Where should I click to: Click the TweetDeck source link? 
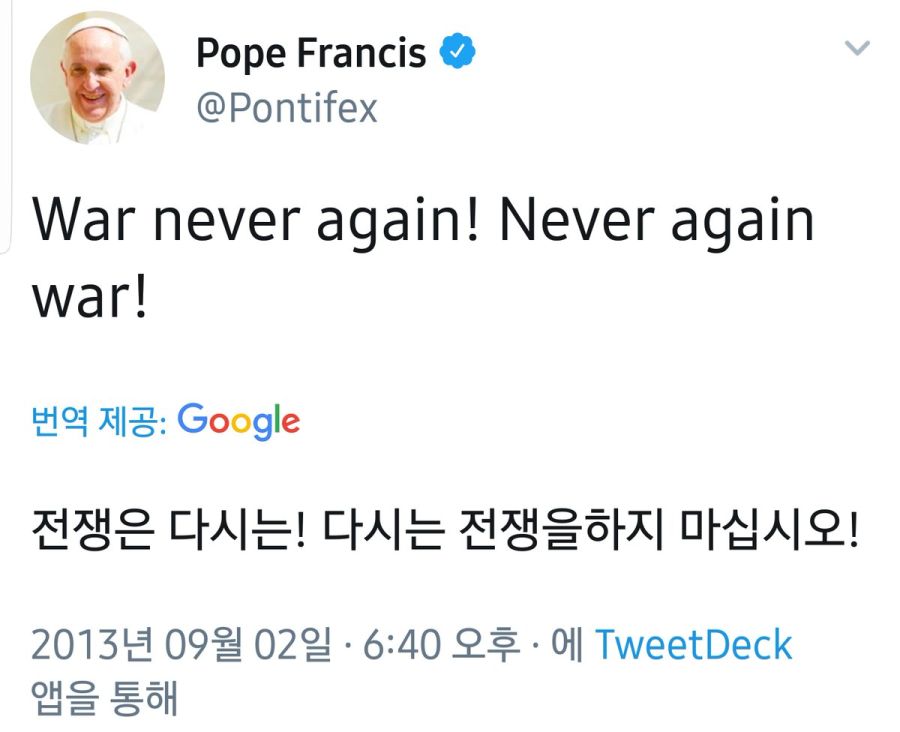(694, 645)
